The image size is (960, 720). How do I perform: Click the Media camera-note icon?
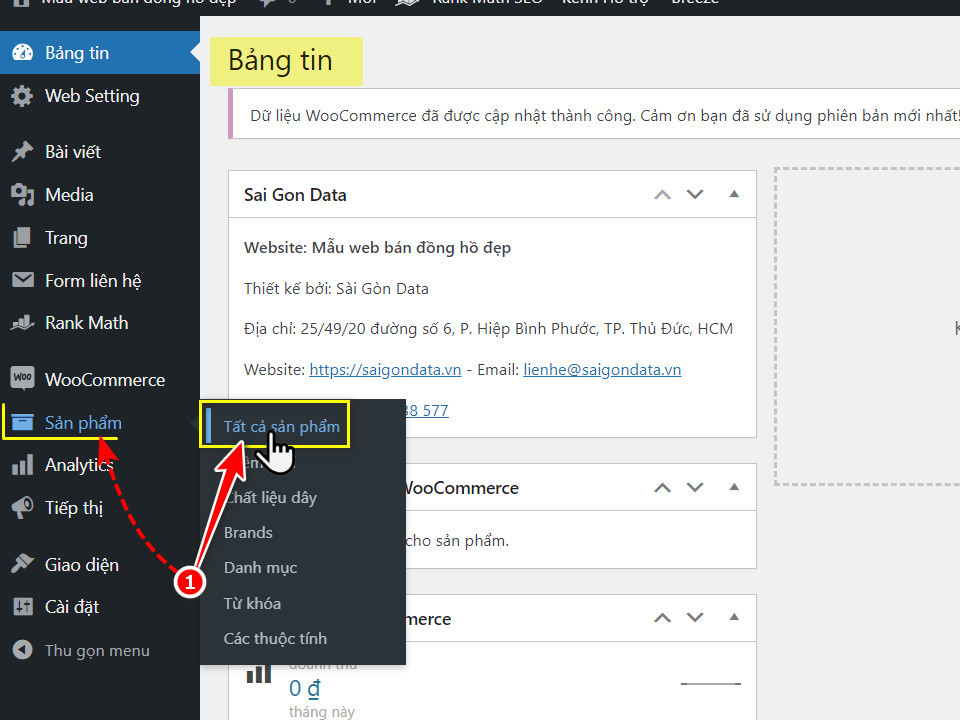pyautogui.click(x=23, y=195)
